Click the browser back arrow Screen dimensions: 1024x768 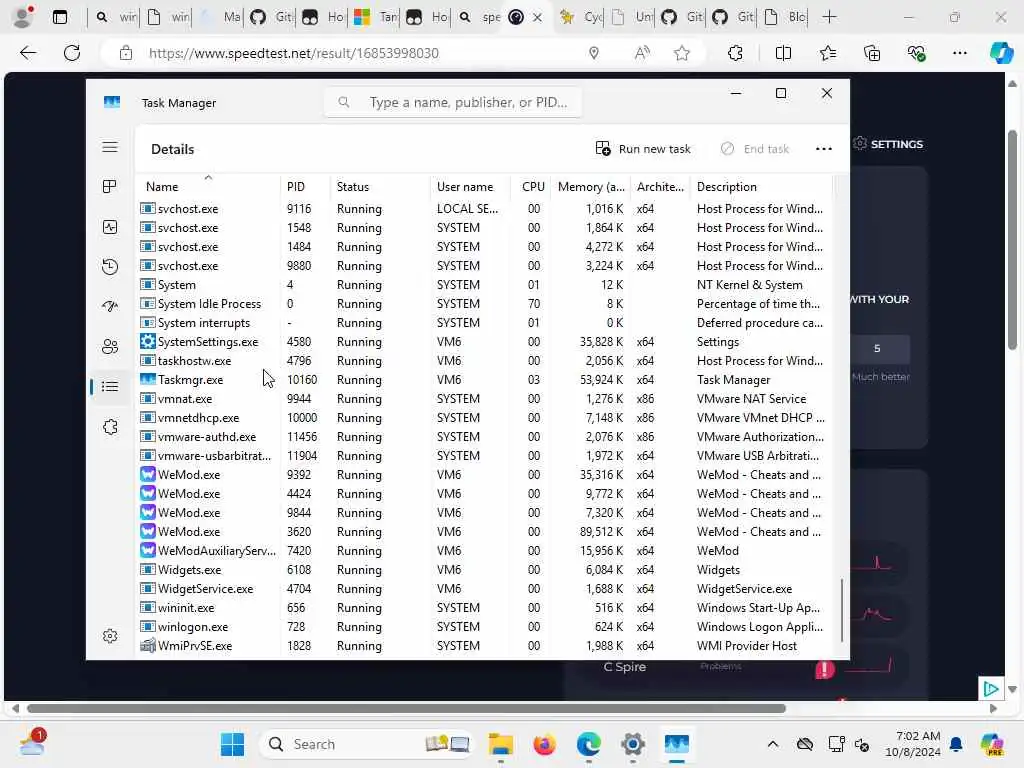coord(27,53)
